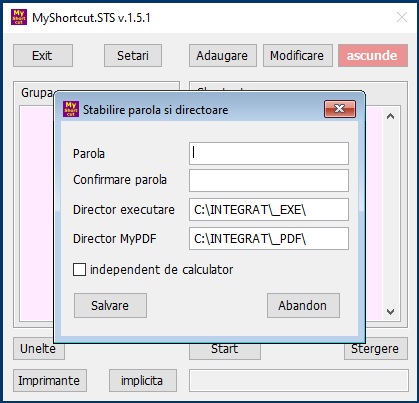Save settings with the Salvare button
Viewport: 419px width, 403px height.
(x=110, y=305)
